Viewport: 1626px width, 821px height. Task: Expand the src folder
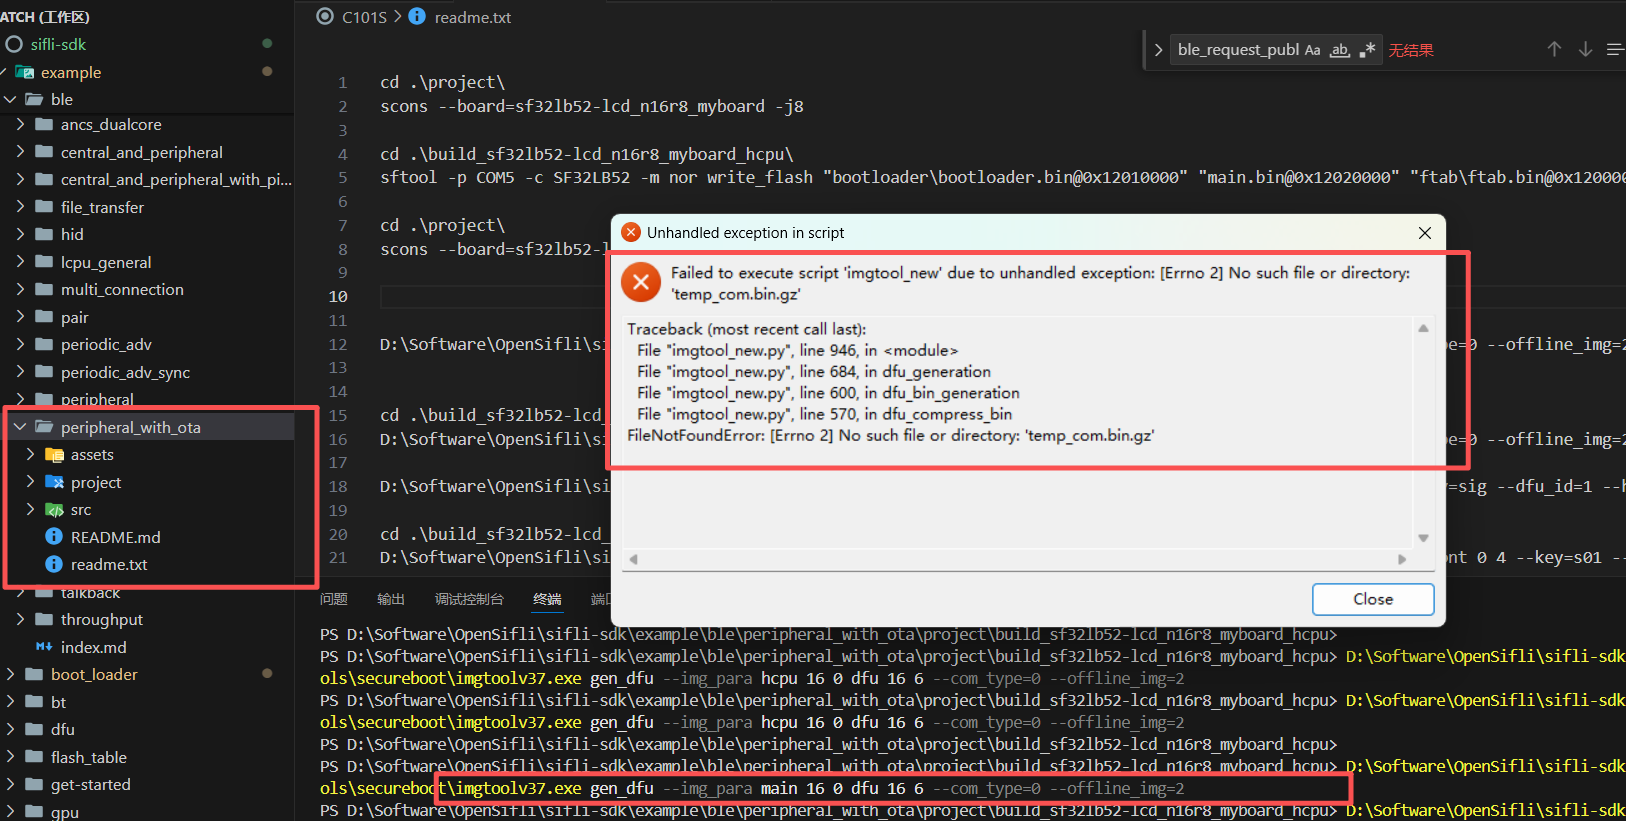(30, 509)
